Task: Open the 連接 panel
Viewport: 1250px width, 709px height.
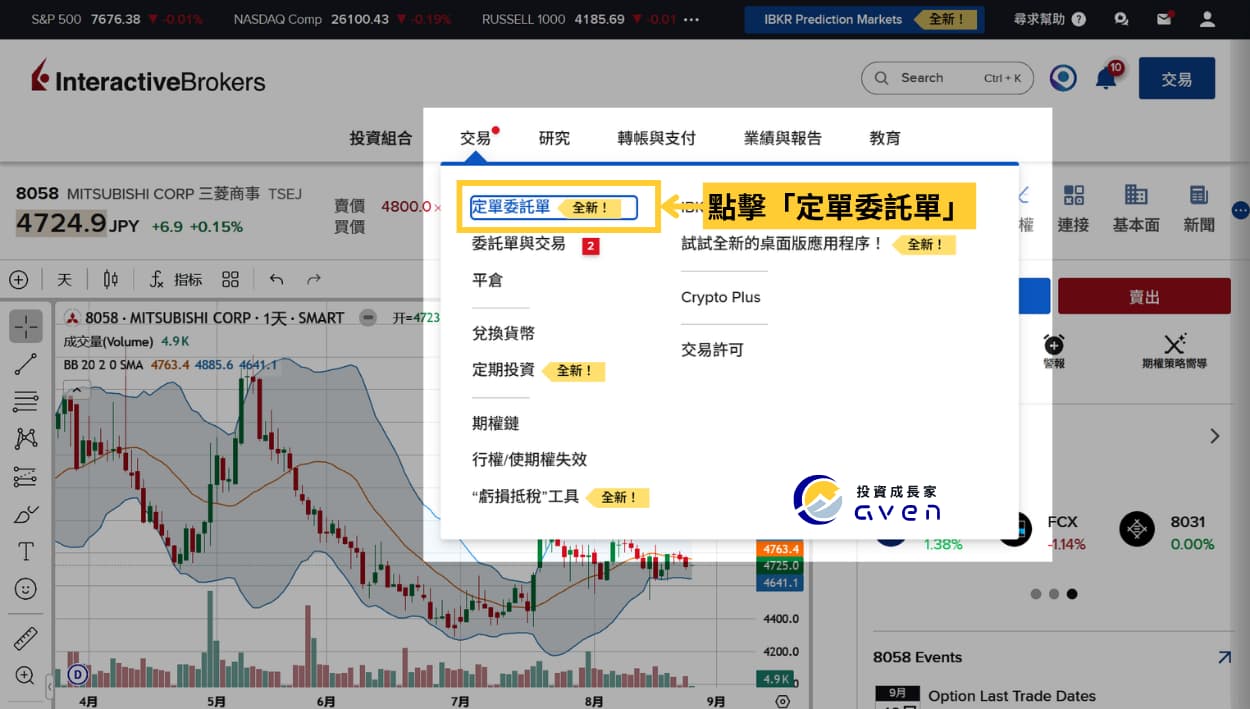Action: [1074, 208]
